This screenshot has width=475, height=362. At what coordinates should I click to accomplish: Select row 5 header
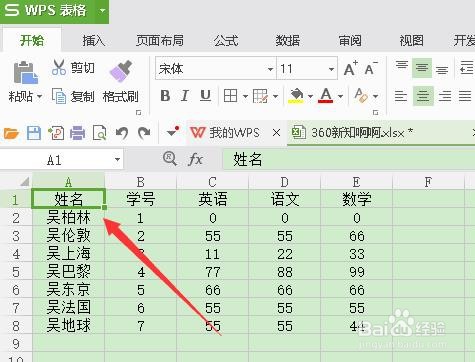click(x=16, y=272)
